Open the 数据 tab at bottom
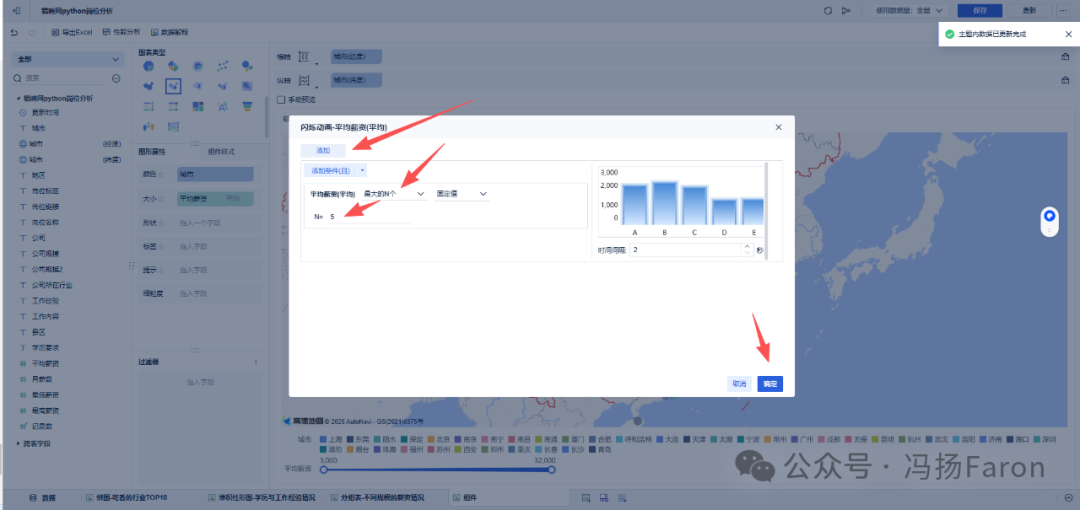This screenshot has width=1080, height=510. (42, 498)
